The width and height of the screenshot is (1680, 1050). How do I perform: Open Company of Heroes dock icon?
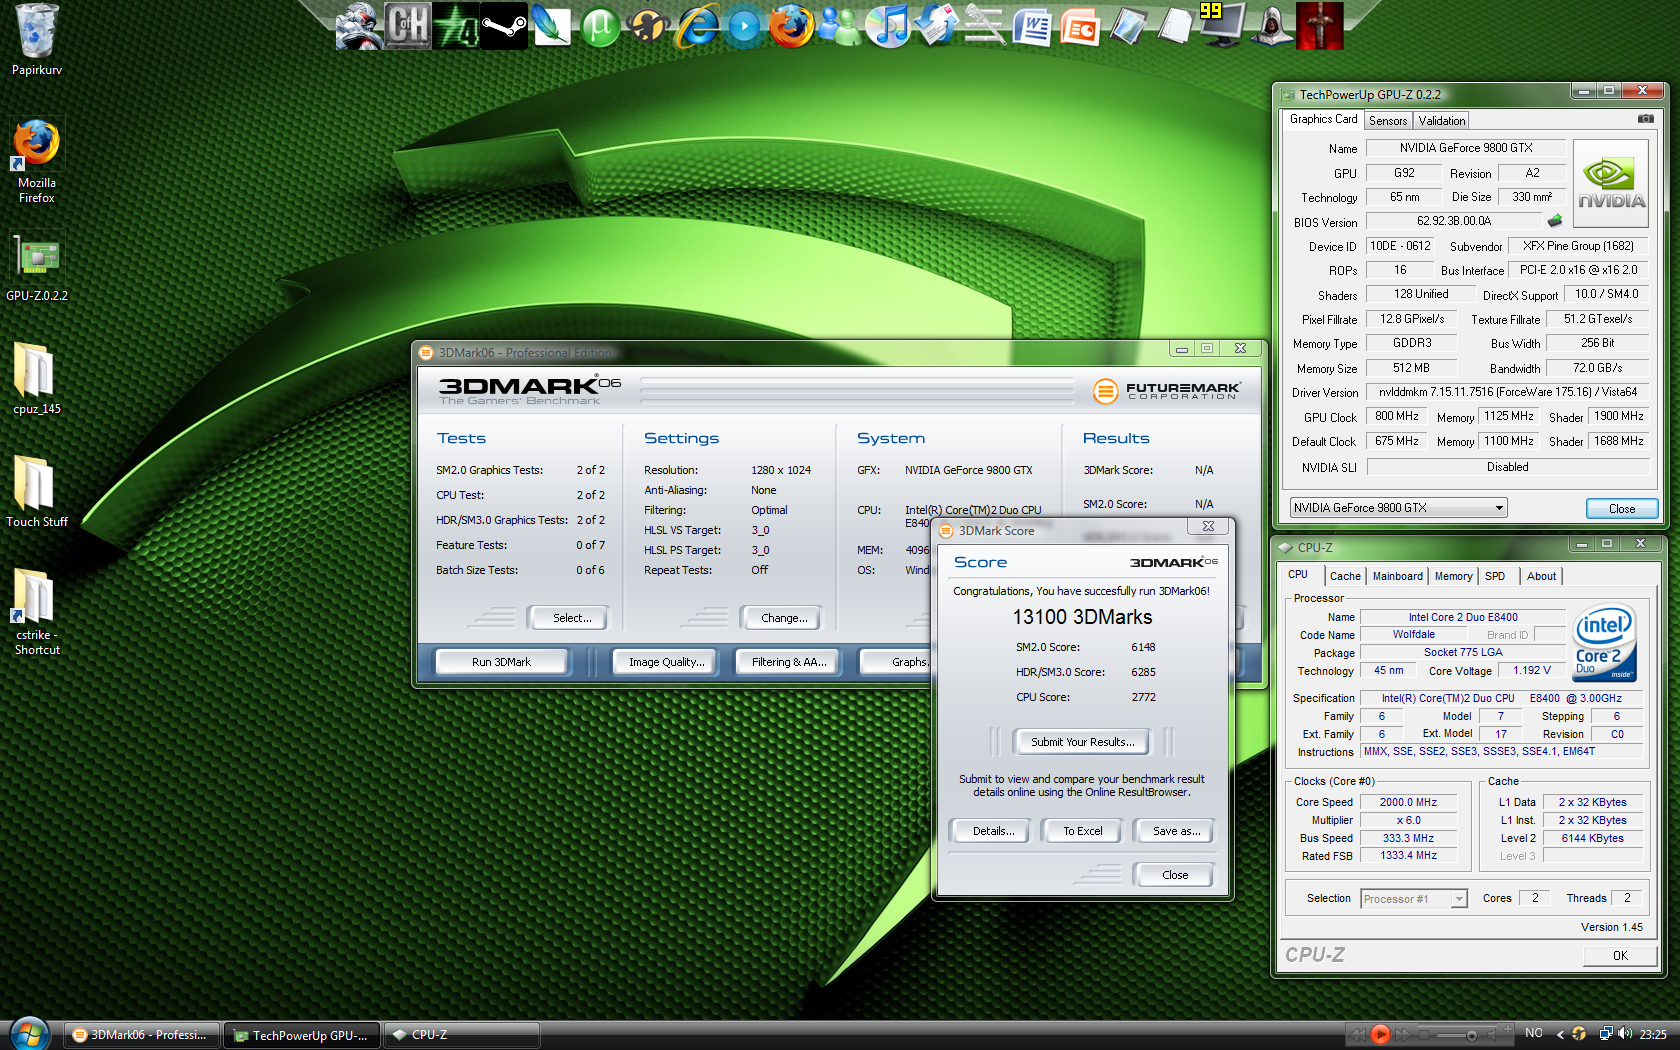coord(408,26)
